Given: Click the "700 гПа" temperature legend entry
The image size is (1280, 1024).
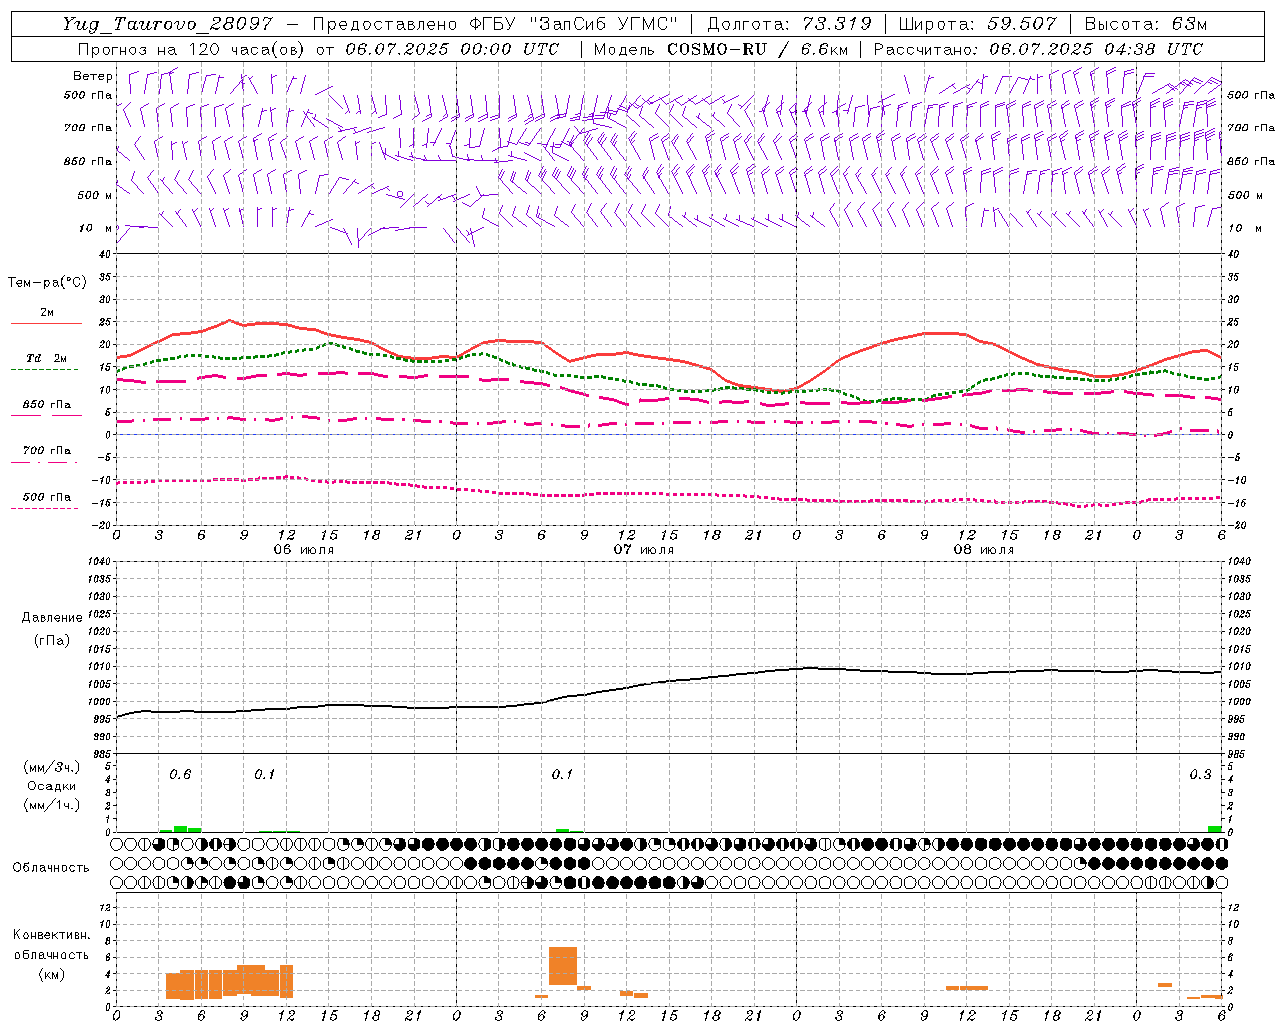Looking at the screenshot, I should click(46, 451).
